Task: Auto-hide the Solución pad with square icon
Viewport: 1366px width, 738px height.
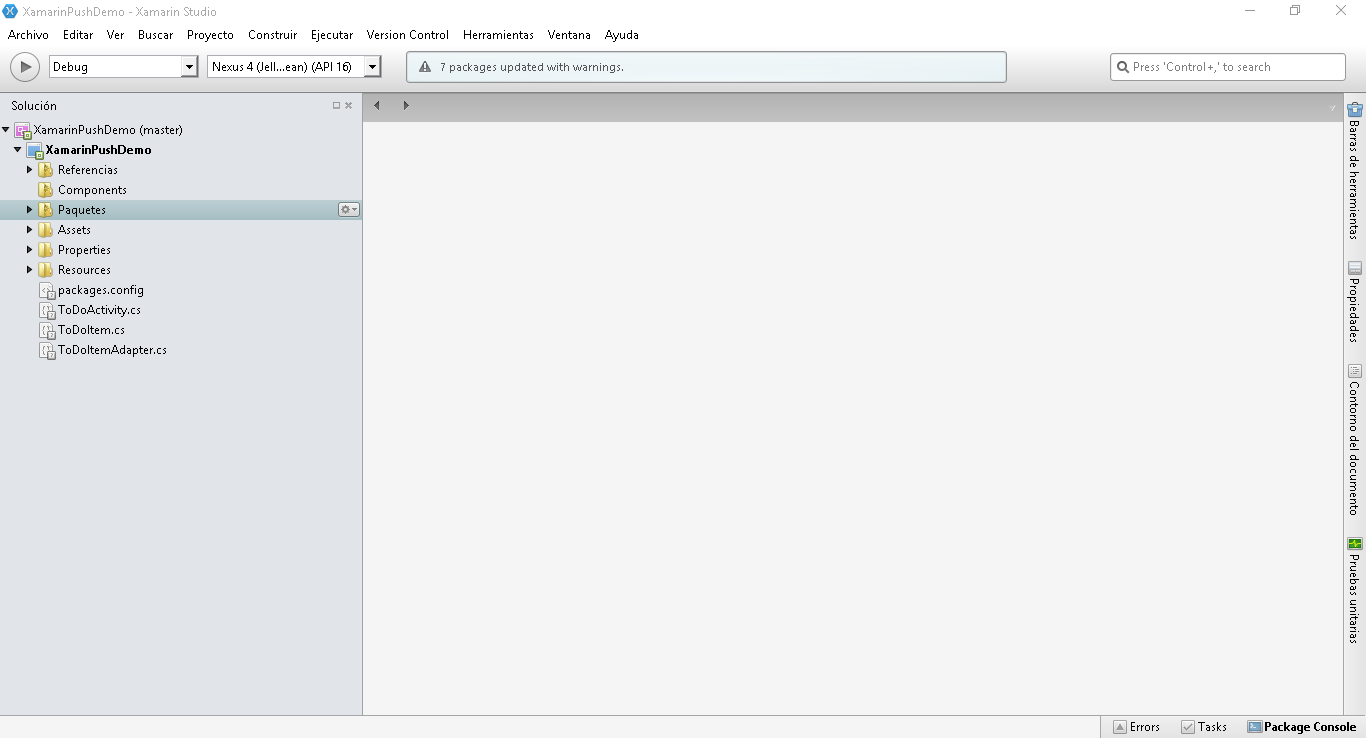Action: click(x=336, y=105)
